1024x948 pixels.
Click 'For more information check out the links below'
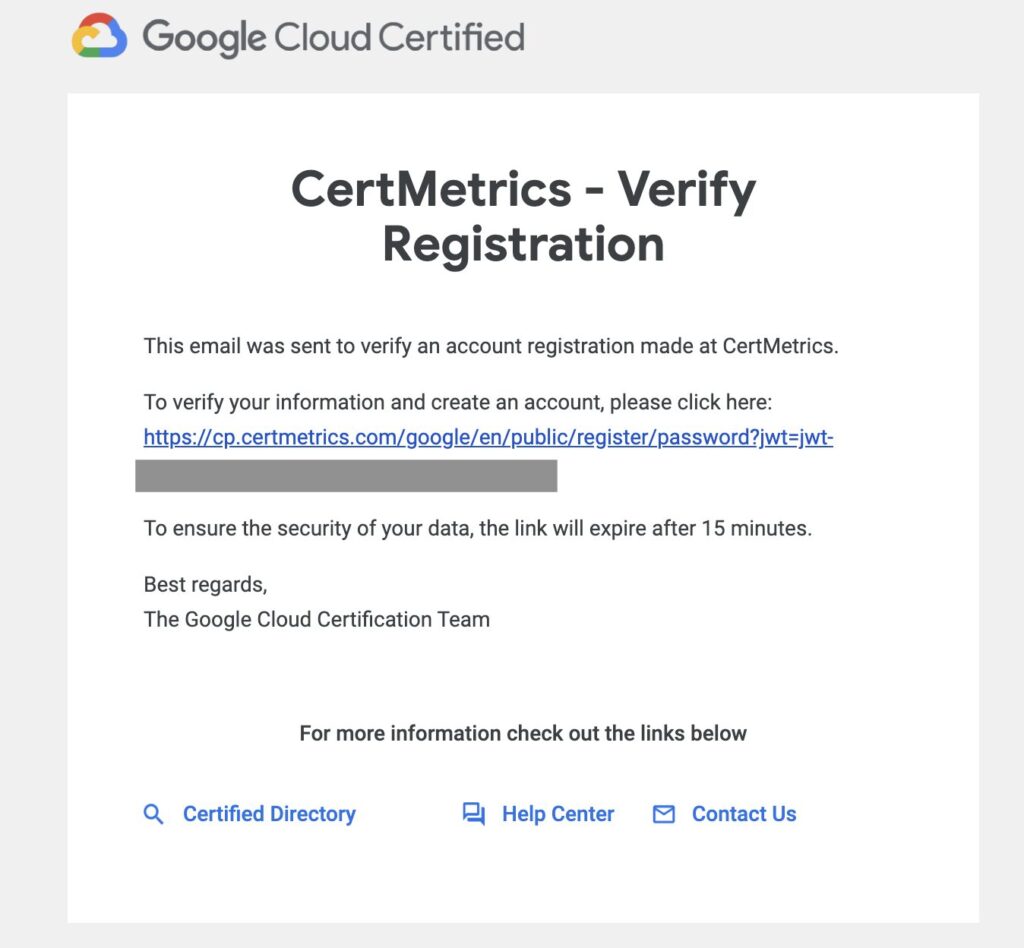point(523,733)
